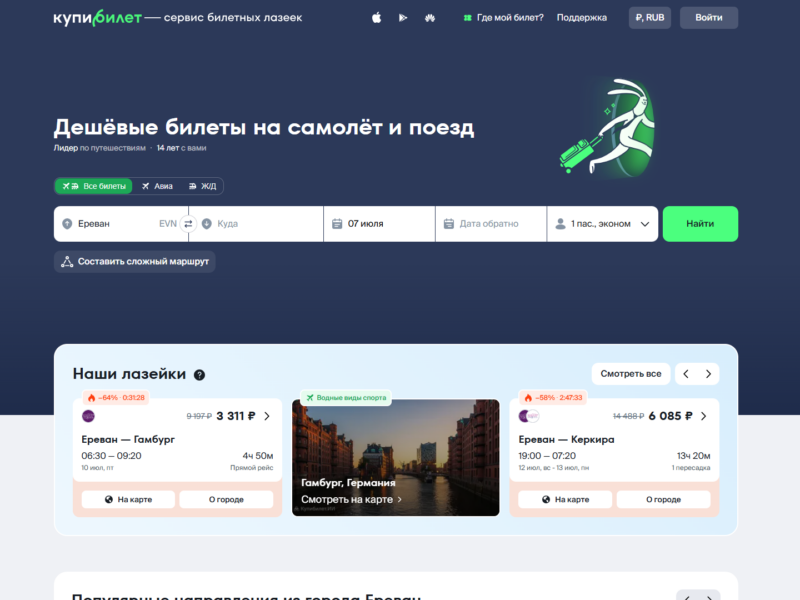Click the airline logos on Керкира card

(529, 416)
